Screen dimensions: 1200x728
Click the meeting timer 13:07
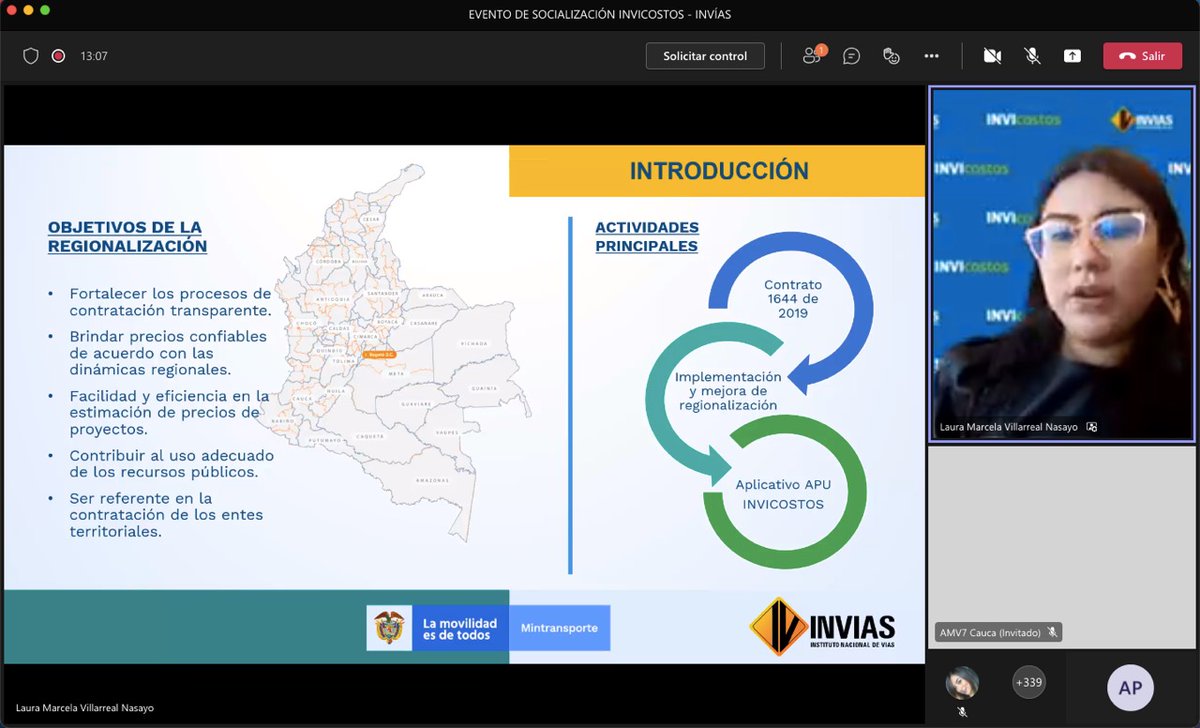(94, 56)
